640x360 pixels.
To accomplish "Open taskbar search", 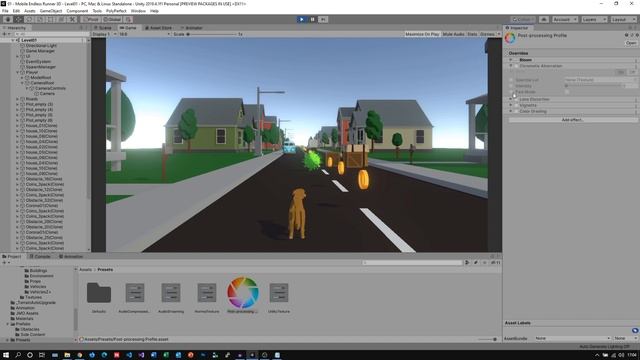I will [x=18, y=355].
